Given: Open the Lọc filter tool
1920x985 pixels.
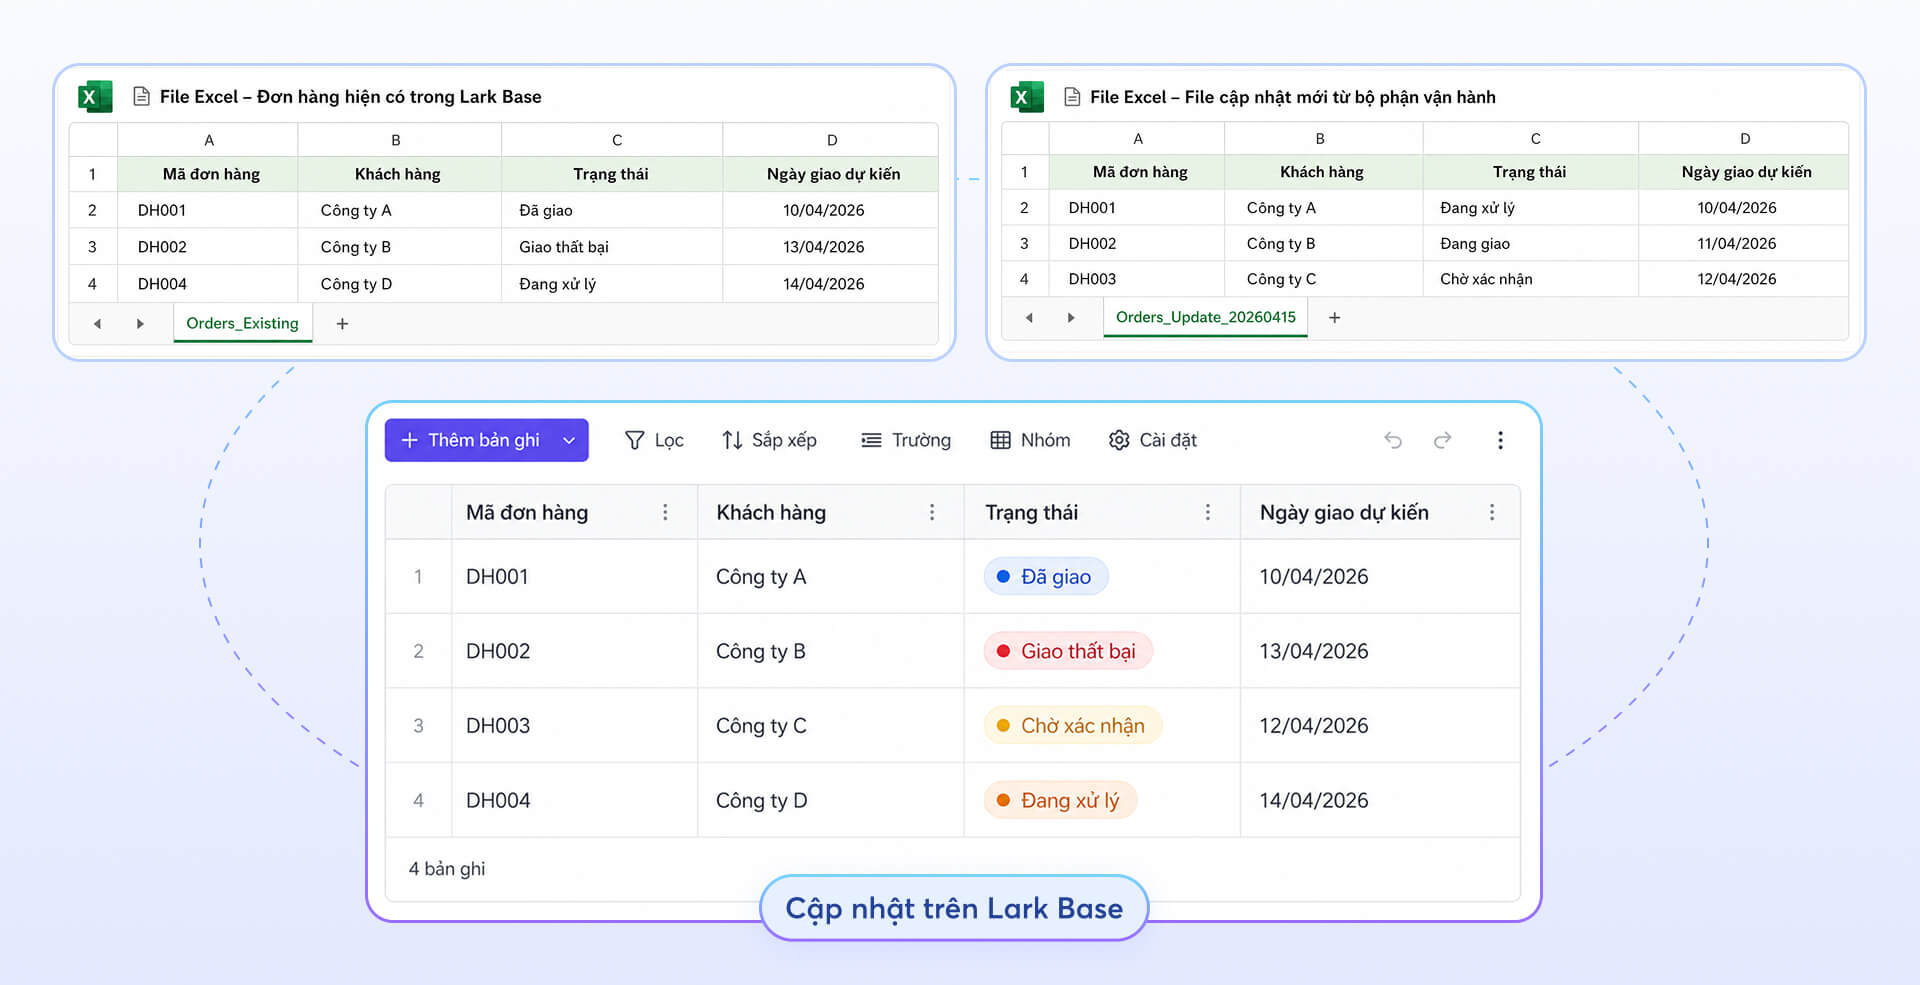Looking at the screenshot, I should tap(654, 440).
